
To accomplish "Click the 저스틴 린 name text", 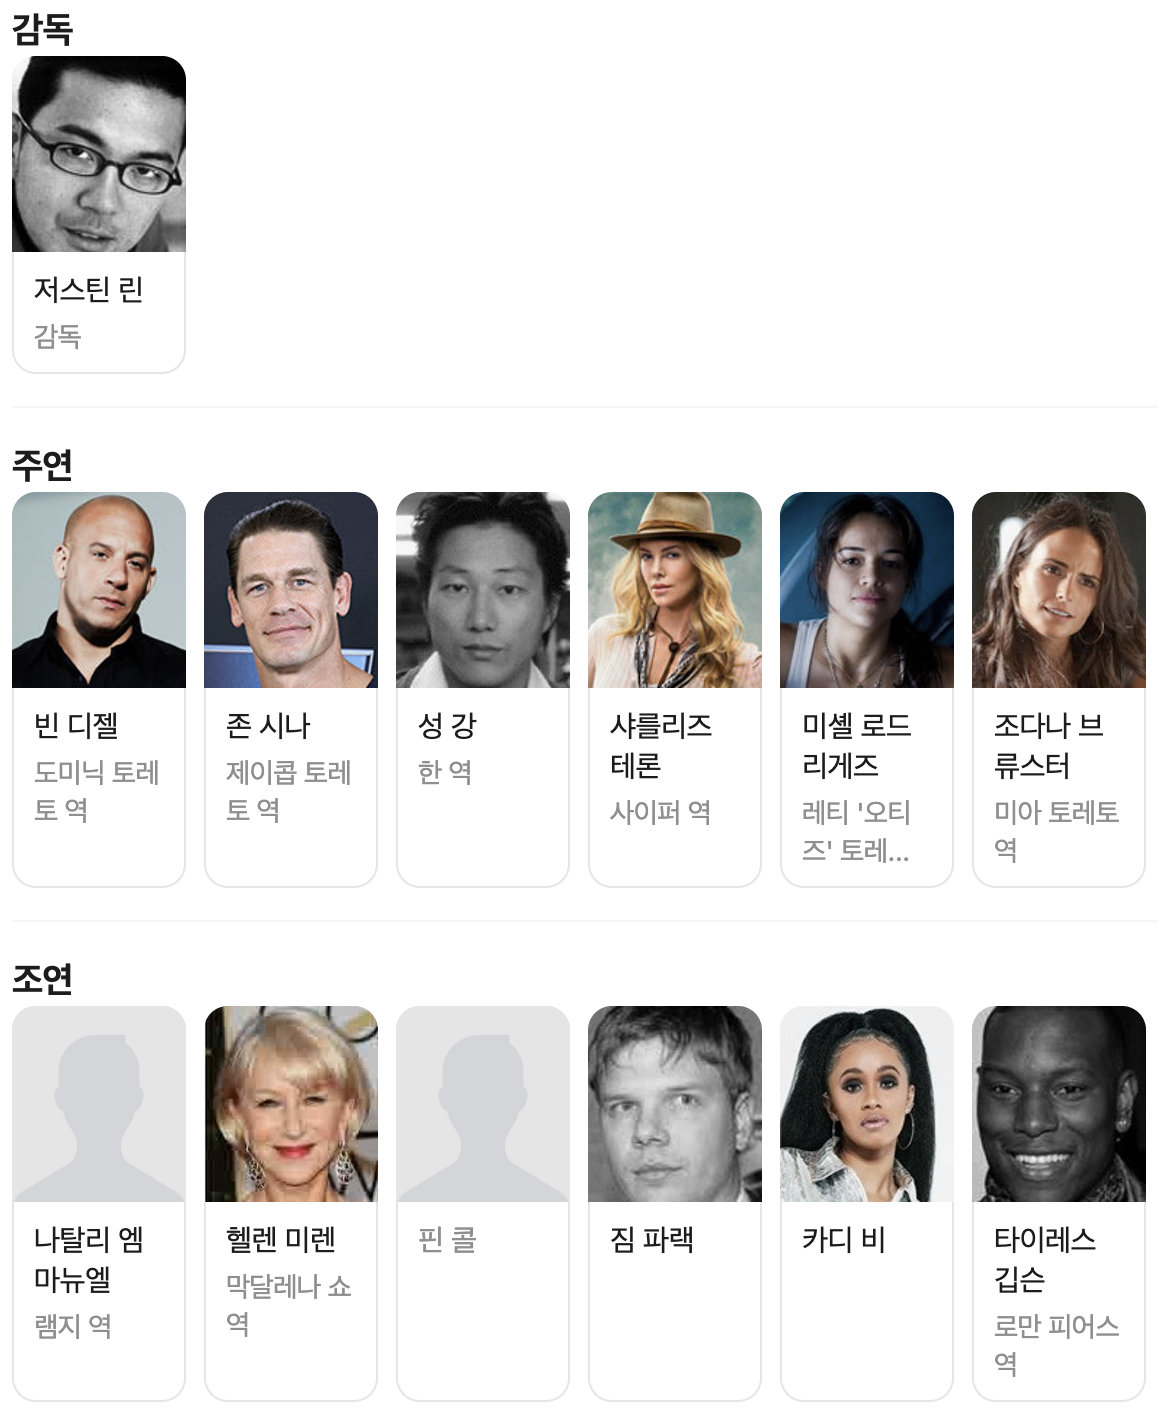I will click(x=89, y=289).
